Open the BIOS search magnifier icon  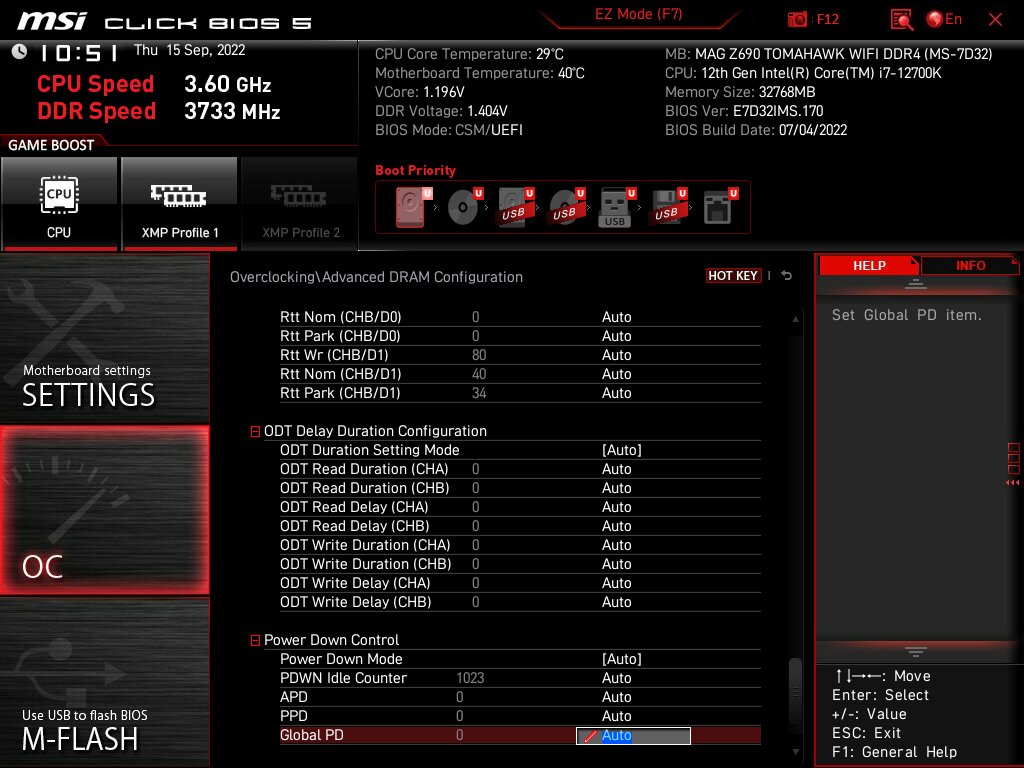click(901, 20)
